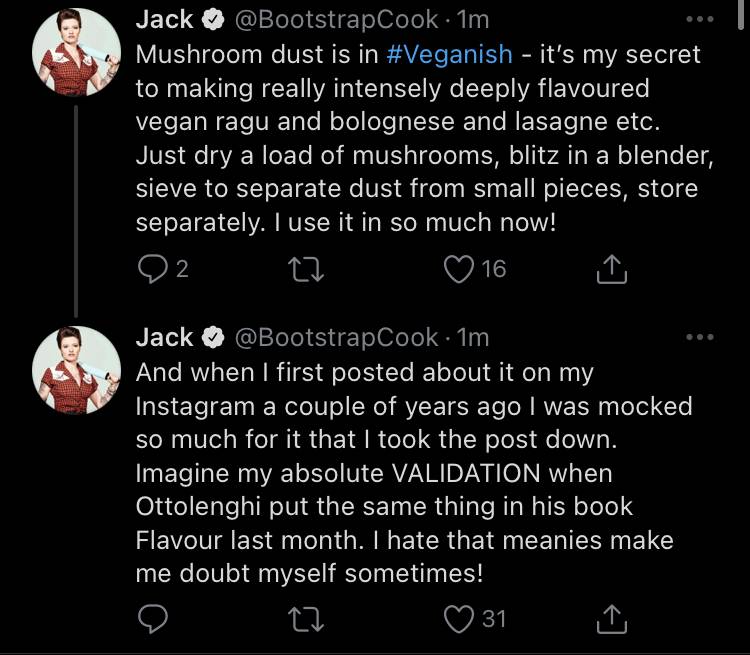Open @BootstrapCook handle on first tweet
750x655 pixels.
tap(336, 20)
